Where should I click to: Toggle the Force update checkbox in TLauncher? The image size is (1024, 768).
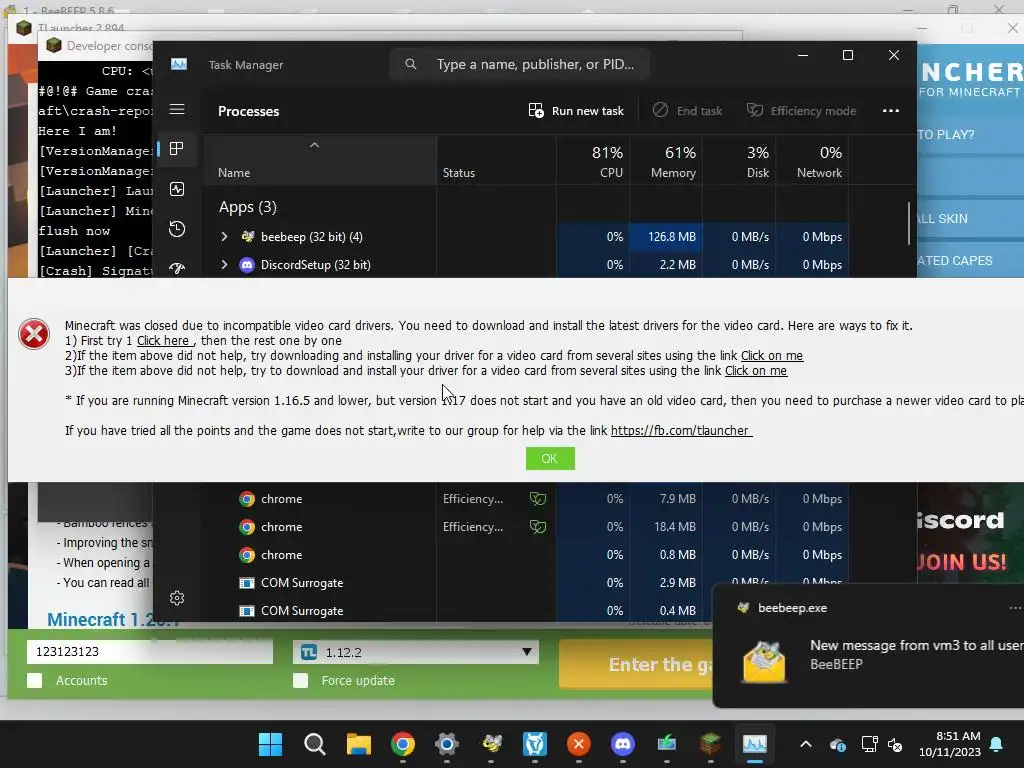coord(300,680)
